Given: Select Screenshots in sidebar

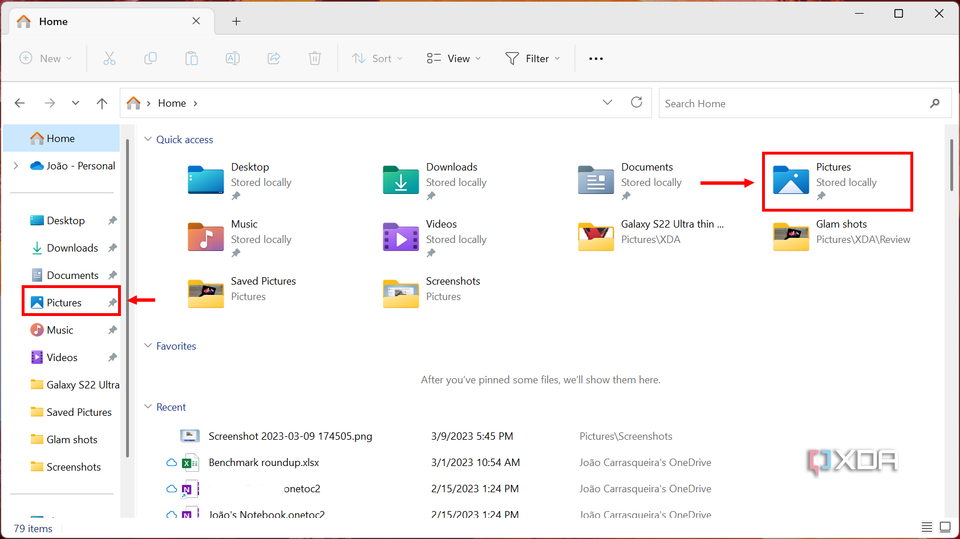Looking at the screenshot, I should [66, 467].
